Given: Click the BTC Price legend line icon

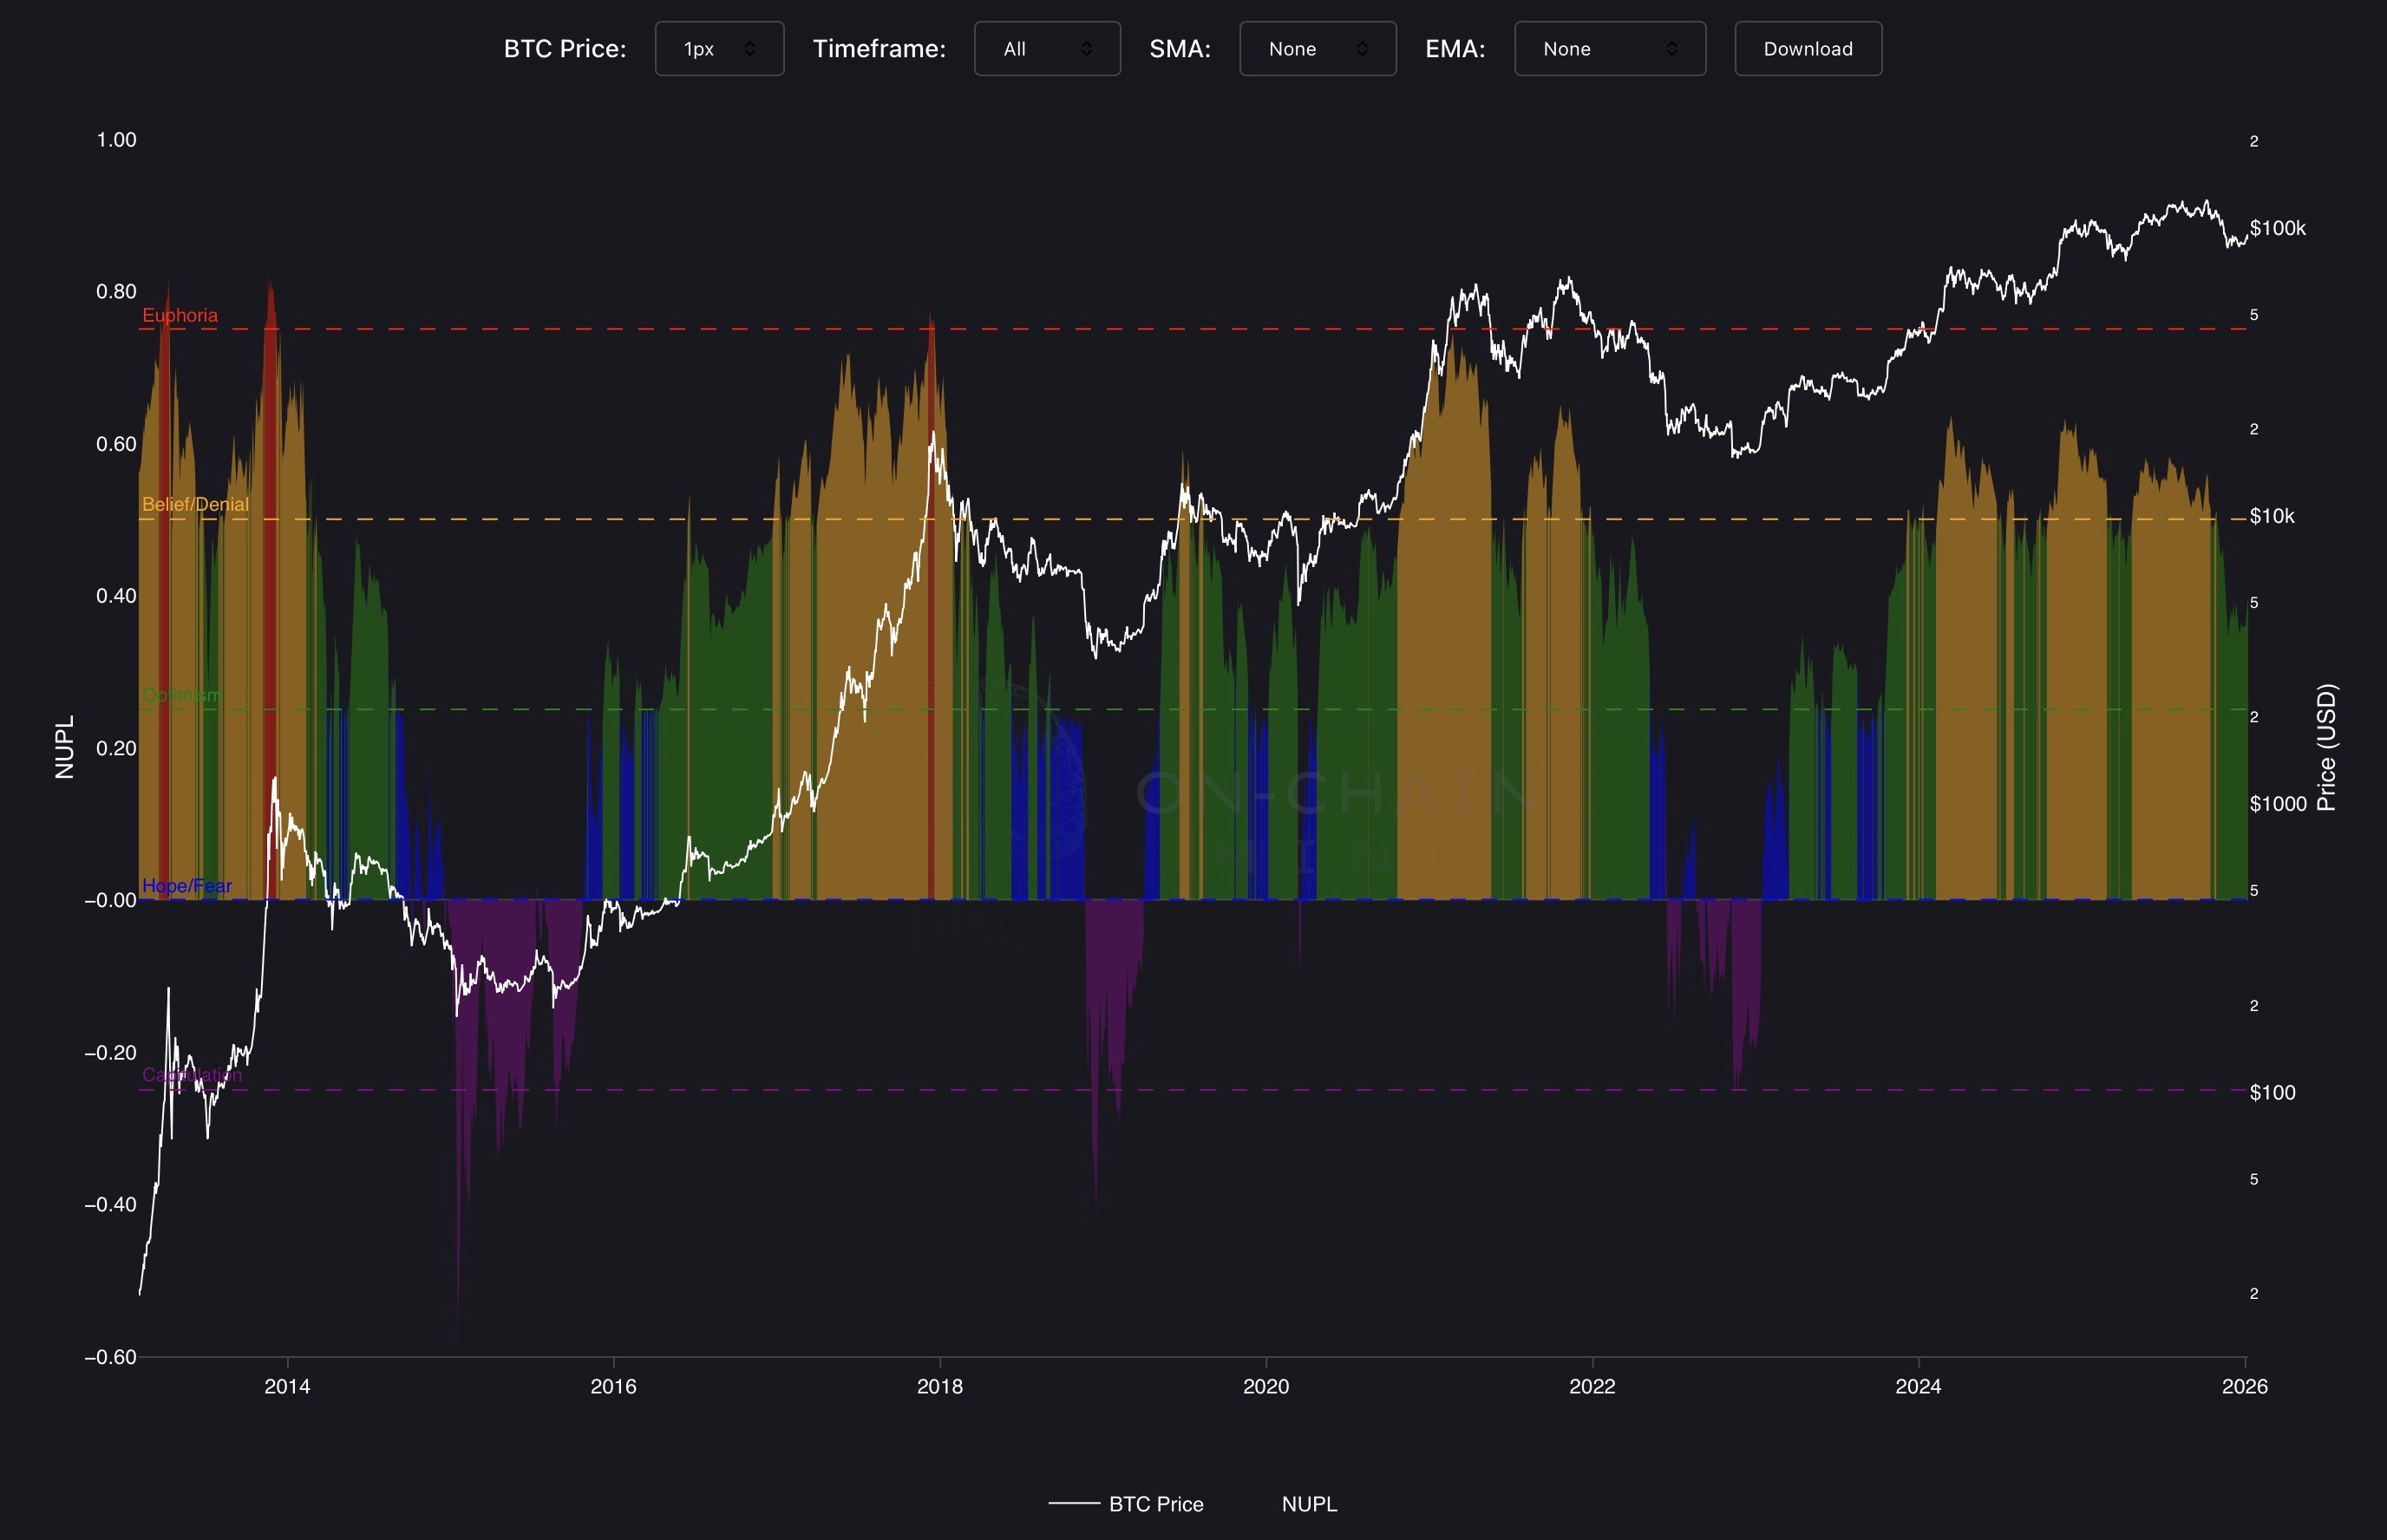Looking at the screenshot, I should (x=1073, y=1504).
